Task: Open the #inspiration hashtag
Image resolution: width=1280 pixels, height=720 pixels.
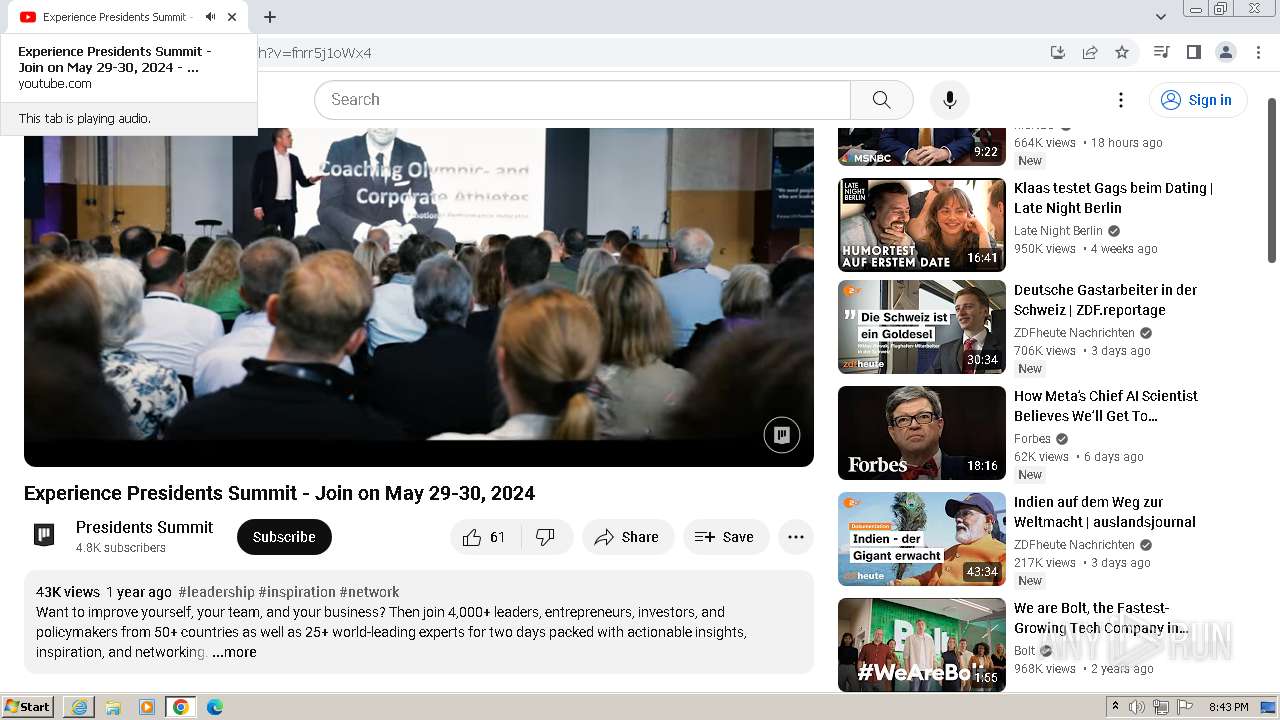Action: coord(297,592)
